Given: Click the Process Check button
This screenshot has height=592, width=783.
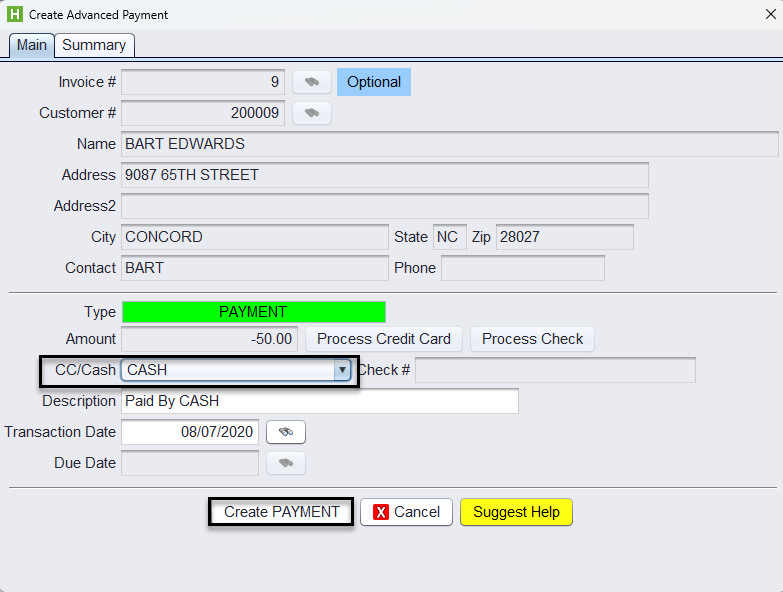Looking at the screenshot, I should (x=532, y=339).
